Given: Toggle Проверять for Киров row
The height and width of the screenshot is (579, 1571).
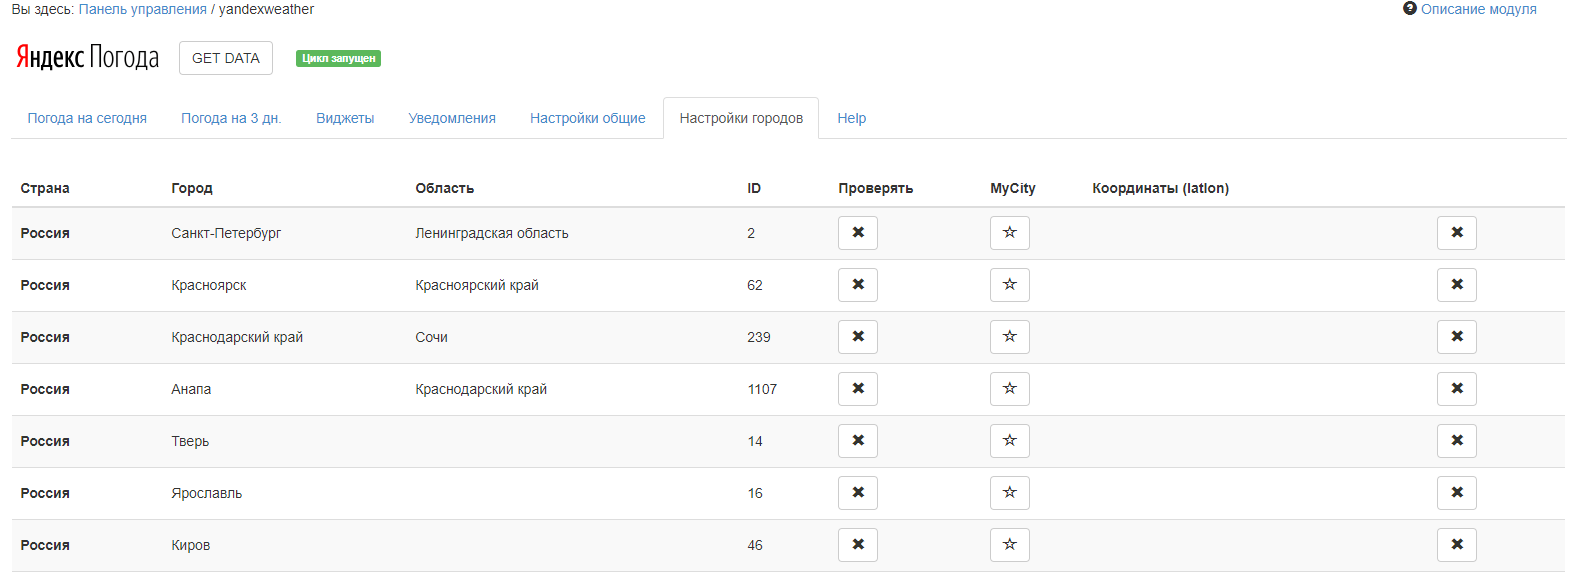Looking at the screenshot, I should click(857, 545).
